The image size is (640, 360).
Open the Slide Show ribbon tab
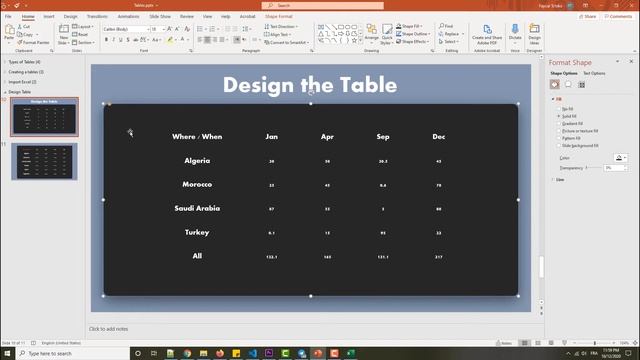(x=160, y=16)
